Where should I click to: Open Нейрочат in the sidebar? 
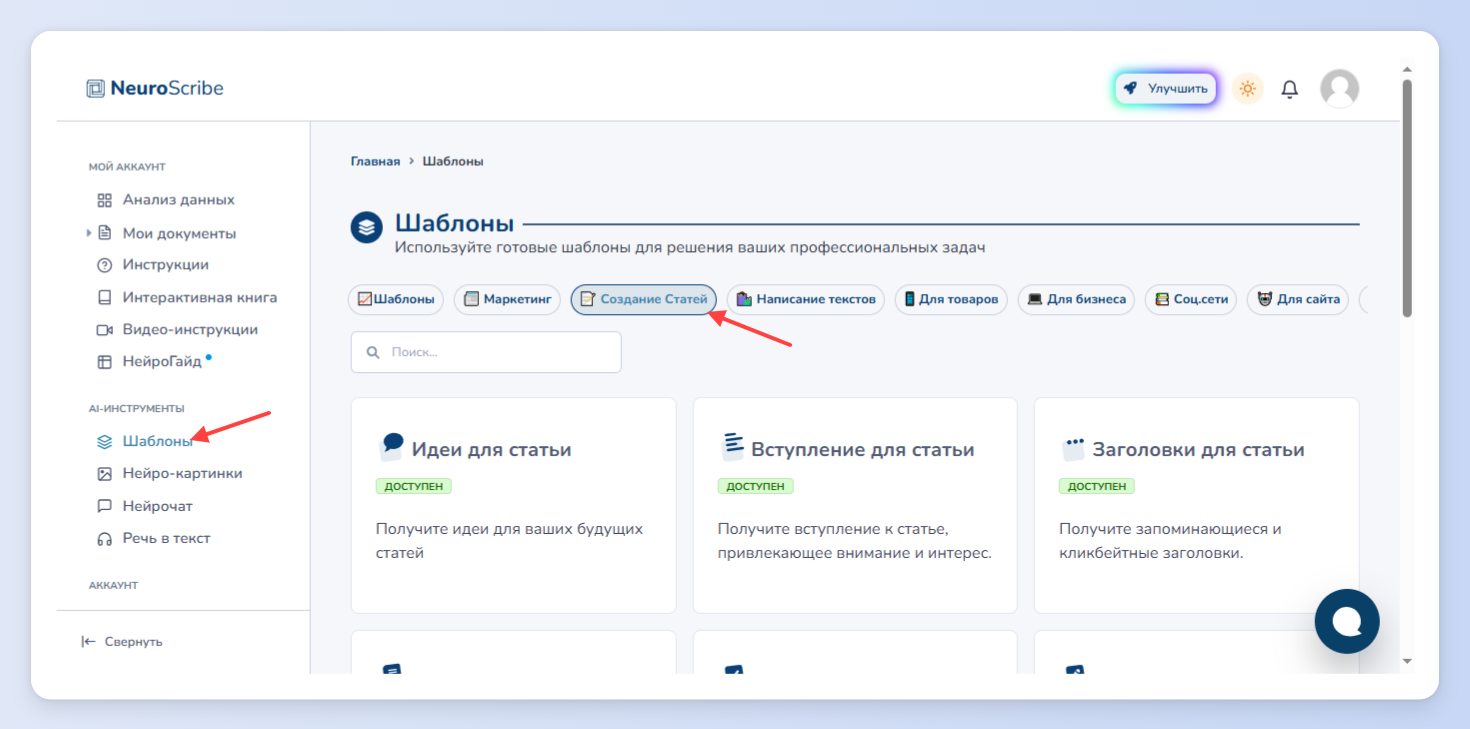click(x=158, y=506)
